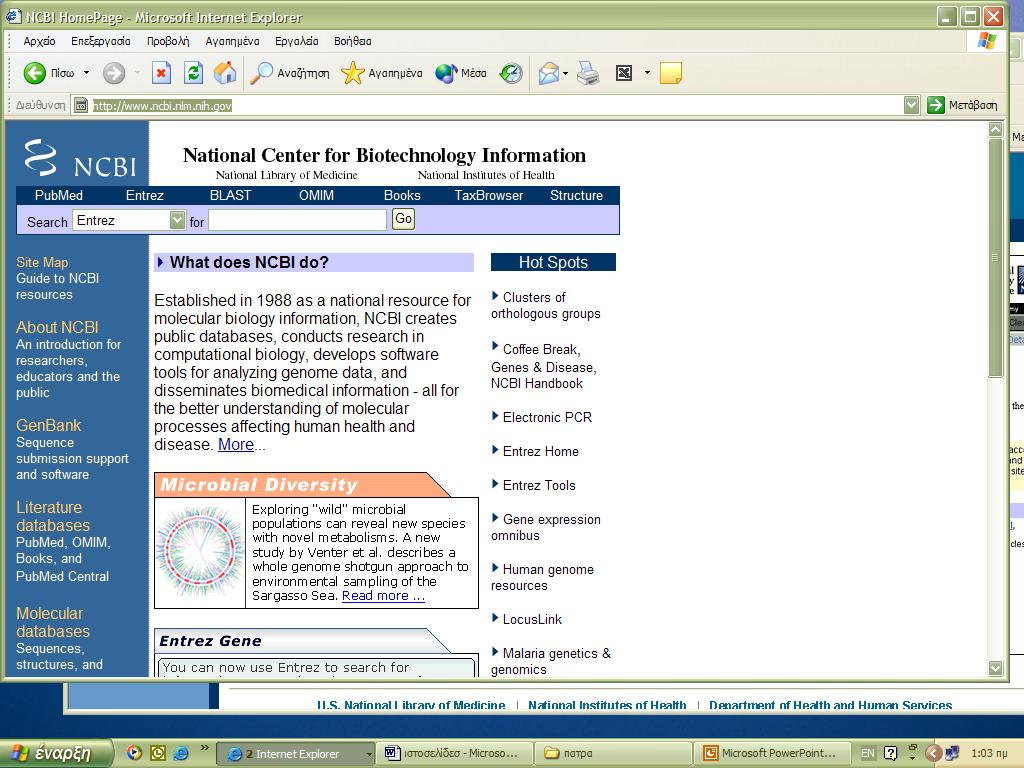The image size is (1024, 768).
Task: Select the BLAST tab
Action: tap(231, 195)
